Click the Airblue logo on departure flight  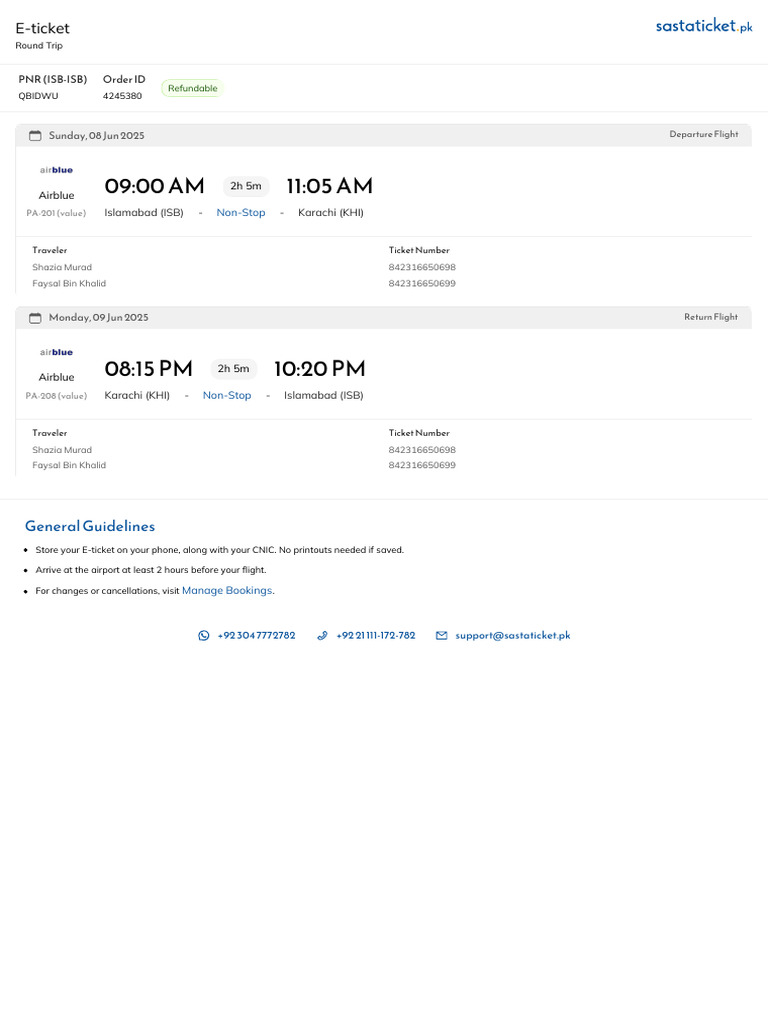(56, 170)
